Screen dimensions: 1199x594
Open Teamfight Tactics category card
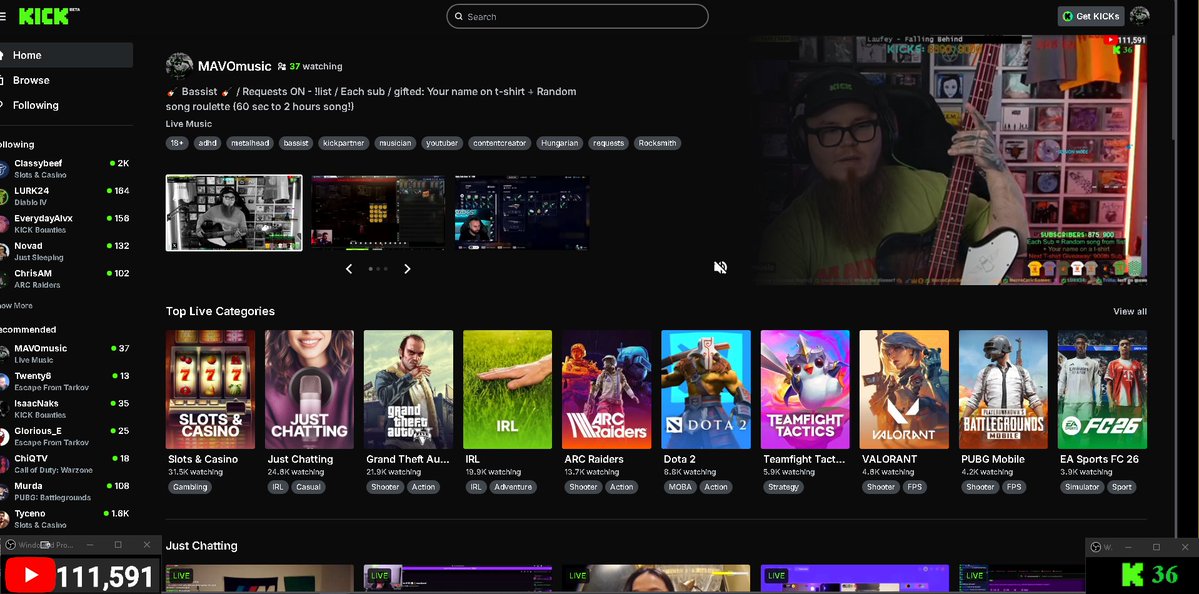point(805,389)
